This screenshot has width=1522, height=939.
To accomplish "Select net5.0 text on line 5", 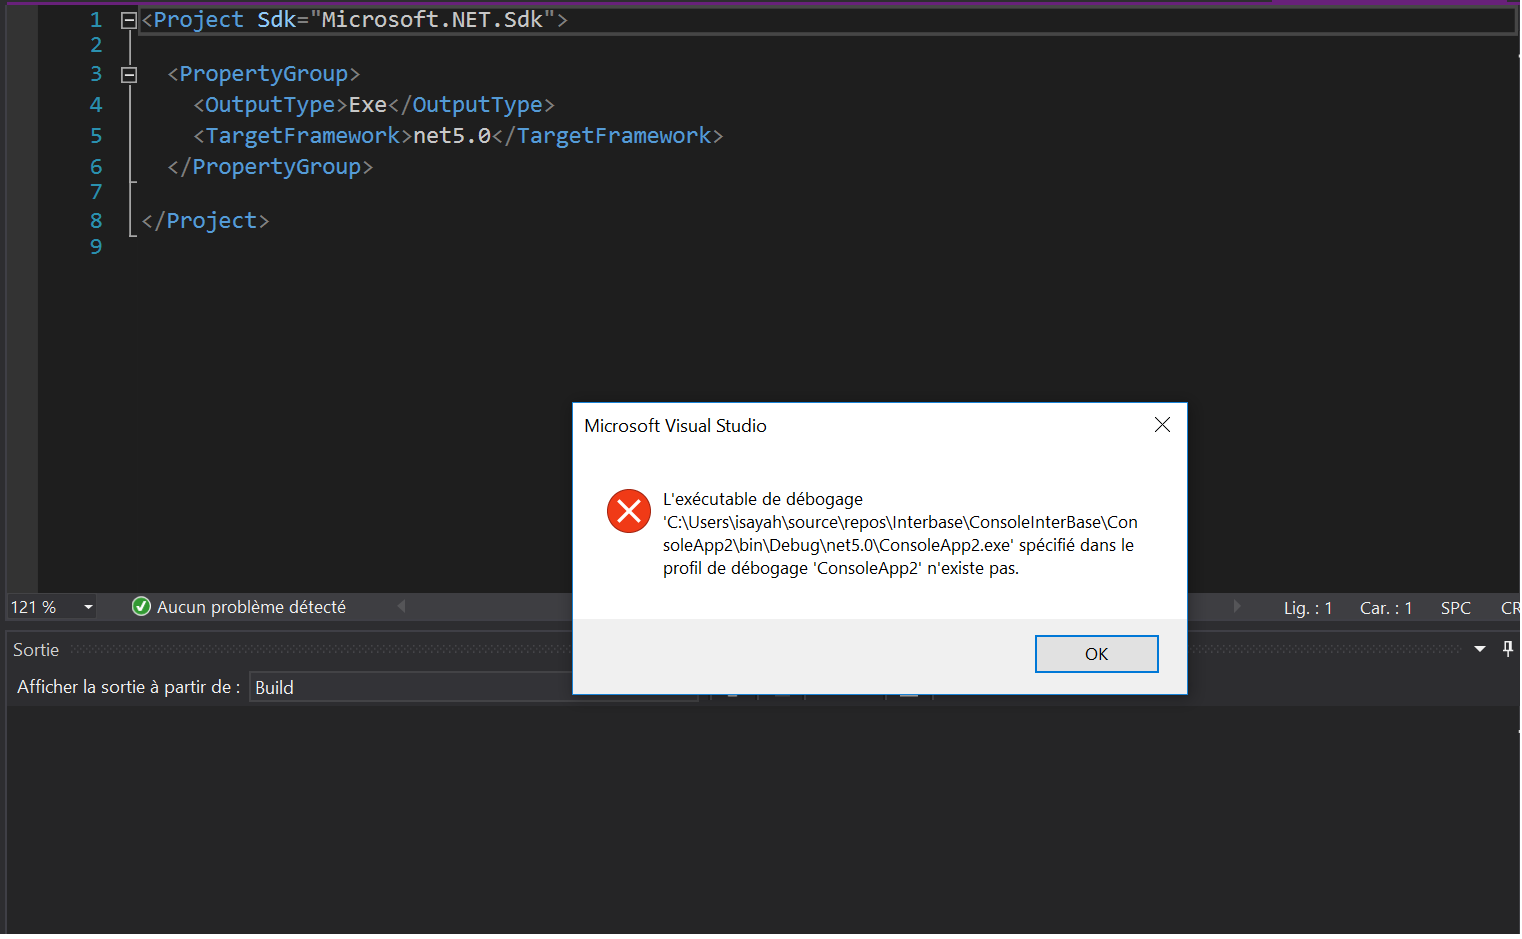I will click(x=451, y=135).
